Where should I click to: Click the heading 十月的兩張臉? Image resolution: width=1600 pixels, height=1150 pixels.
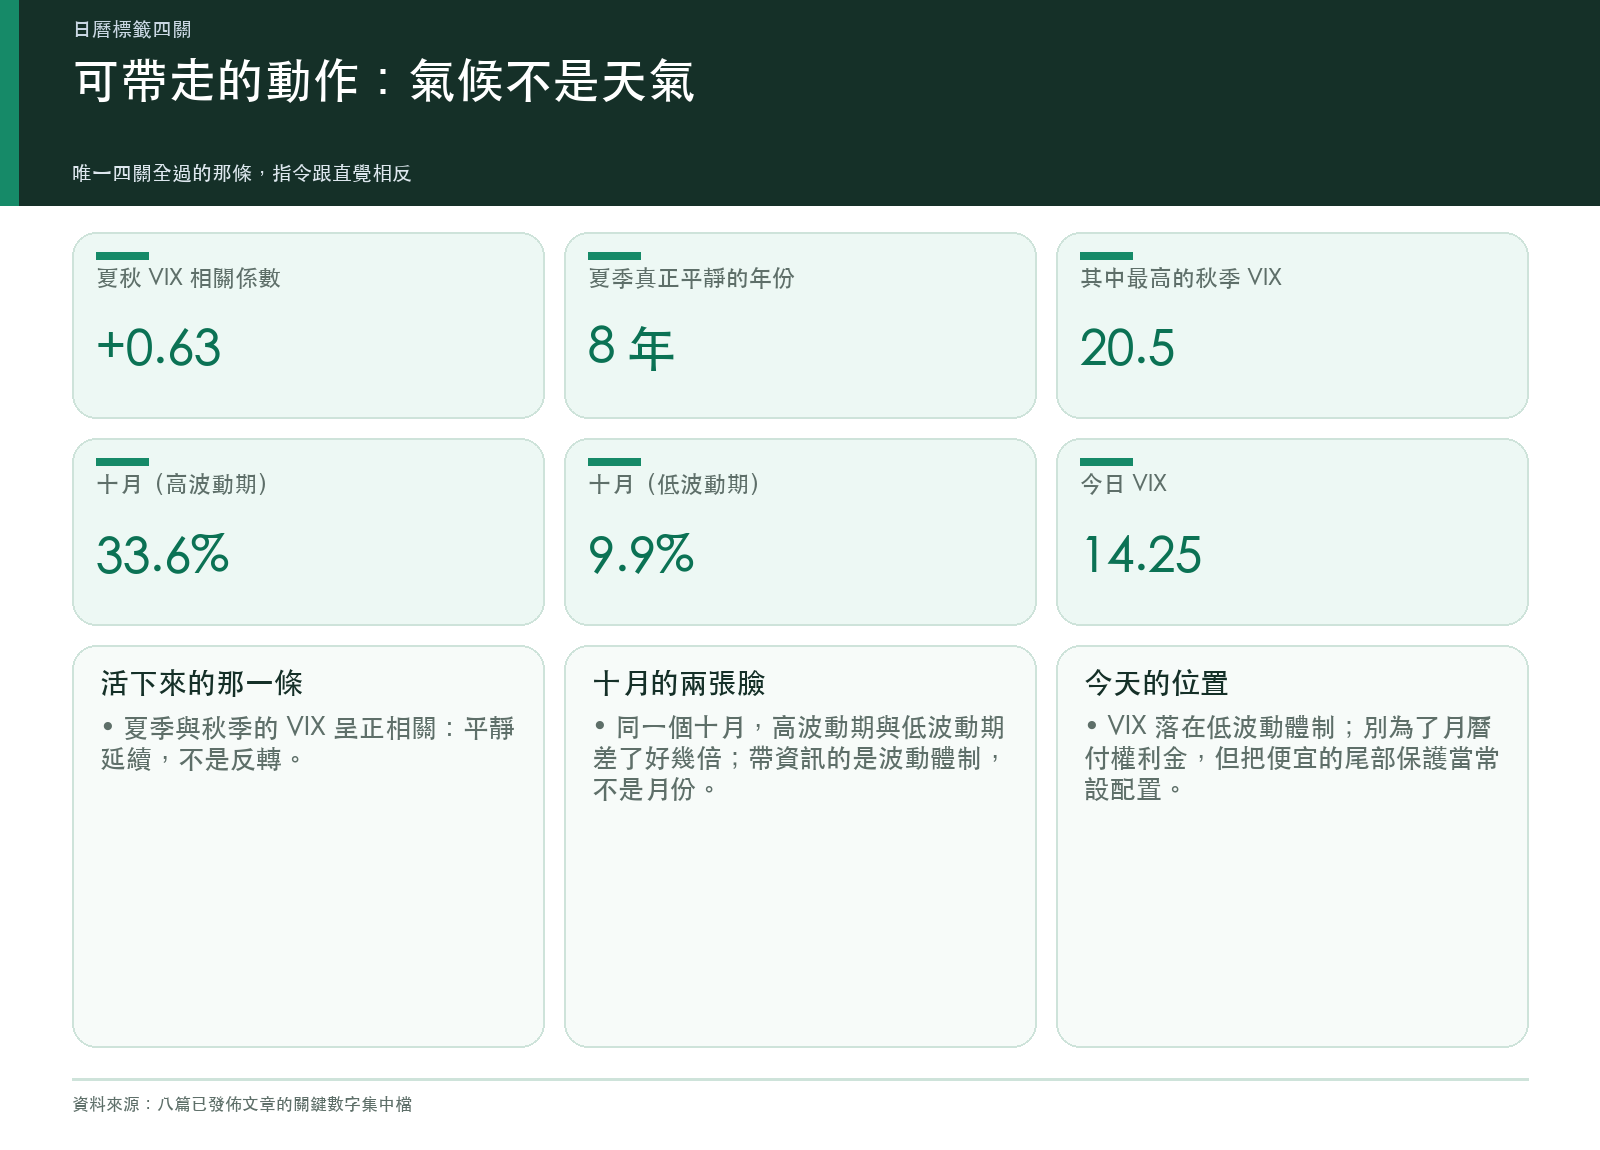679,683
